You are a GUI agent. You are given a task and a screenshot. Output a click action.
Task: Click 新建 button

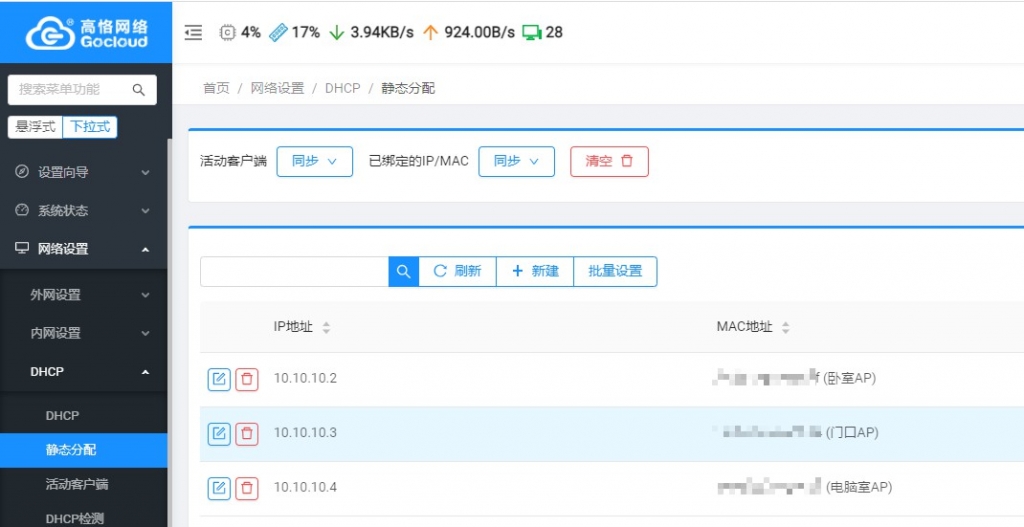535,271
